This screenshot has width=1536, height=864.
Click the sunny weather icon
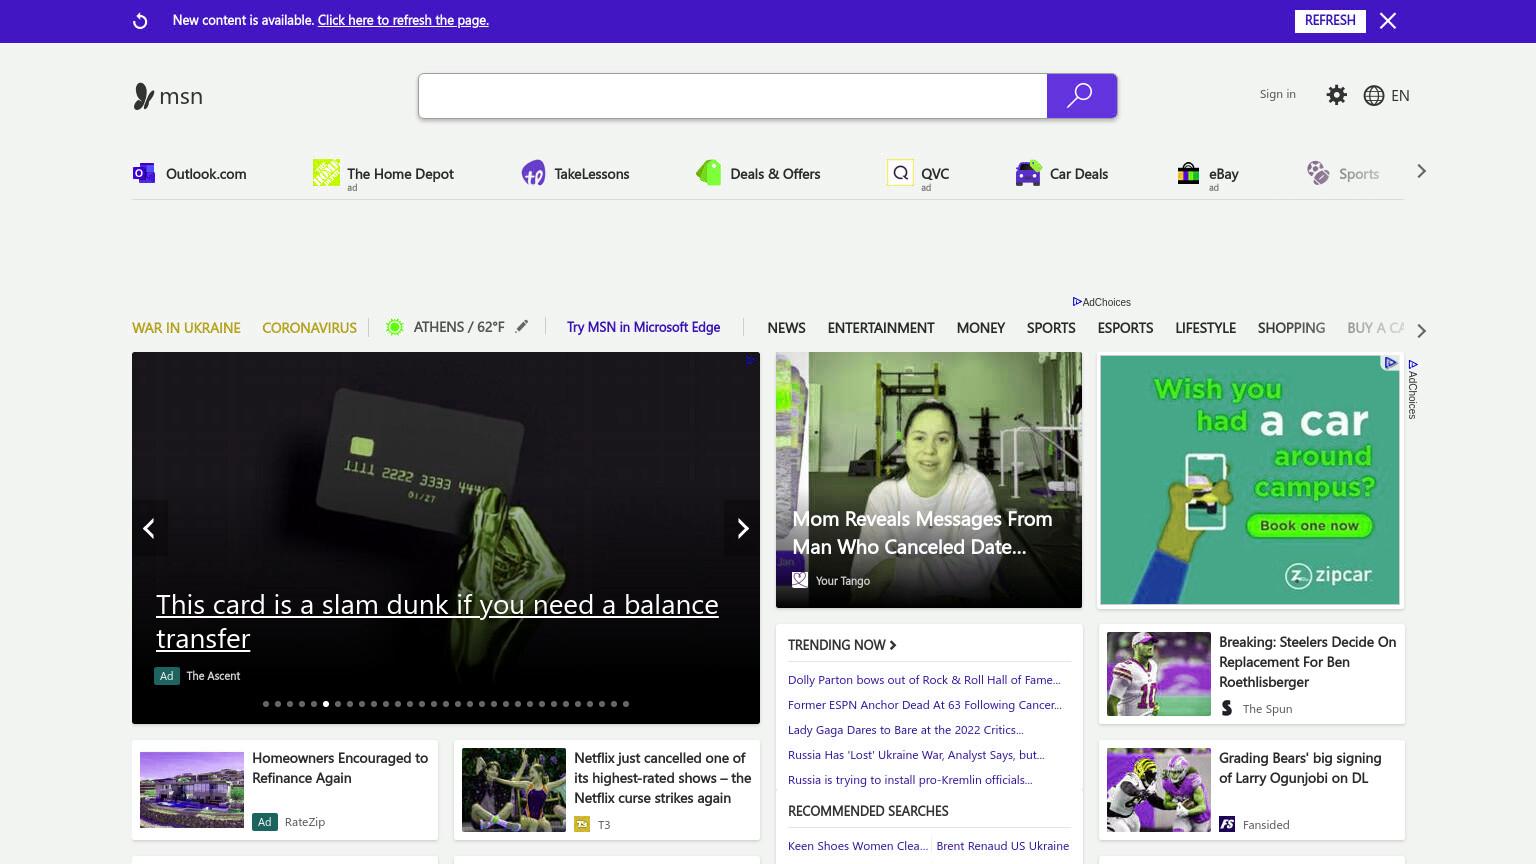395,327
